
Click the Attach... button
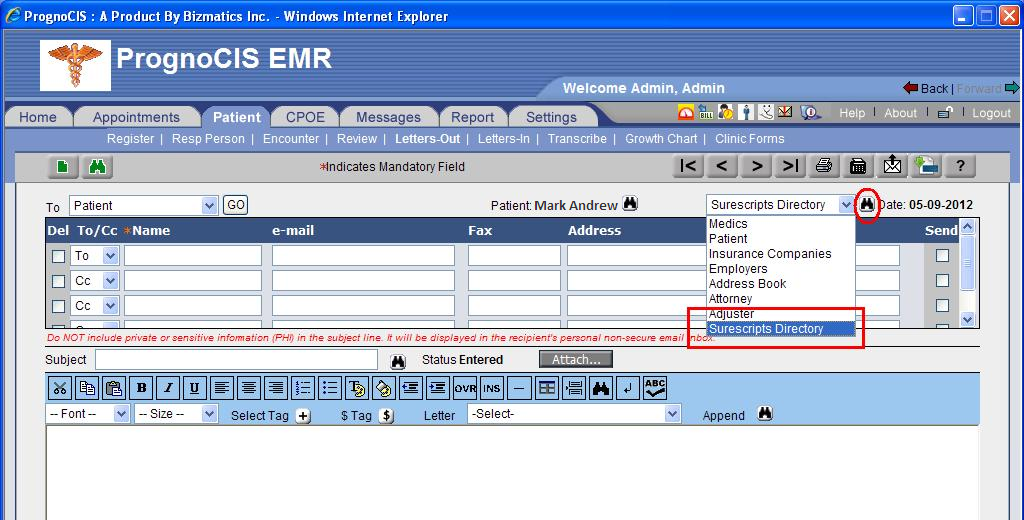tap(576, 359)
